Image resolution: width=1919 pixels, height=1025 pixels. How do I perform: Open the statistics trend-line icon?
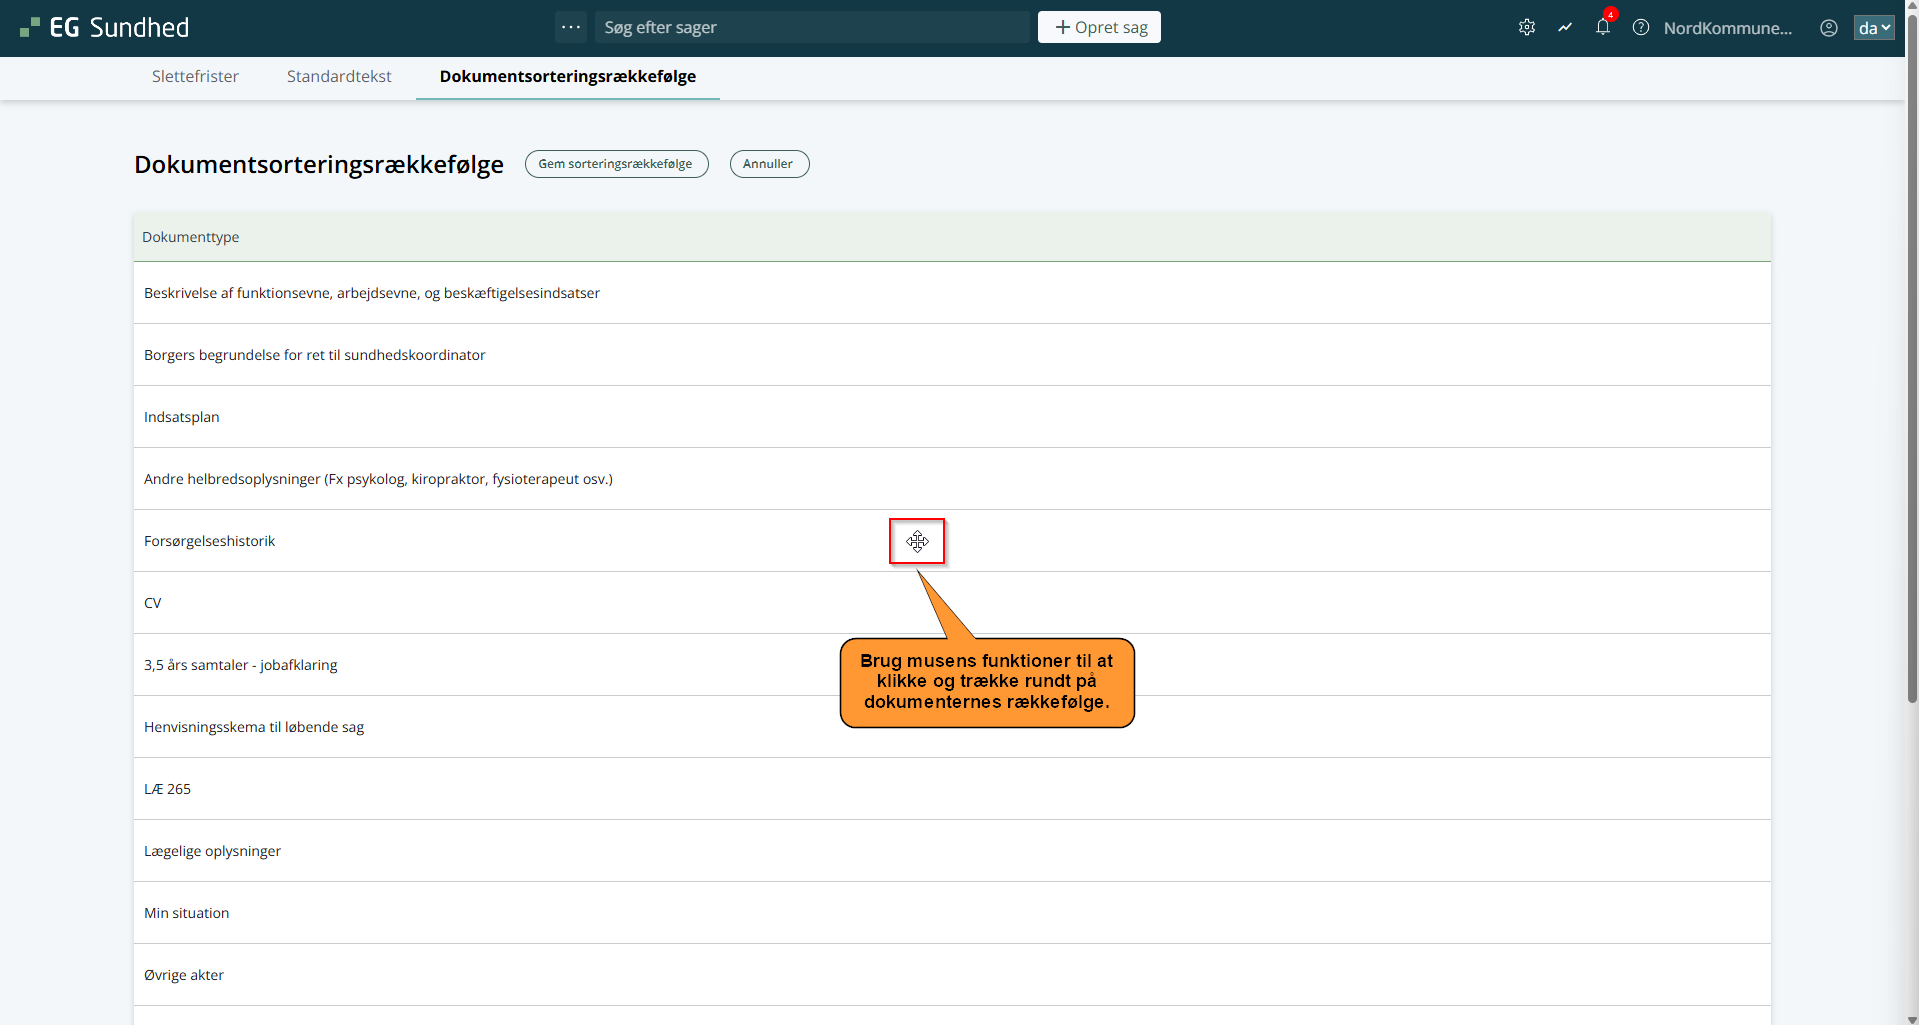[x=1565, y=28]
